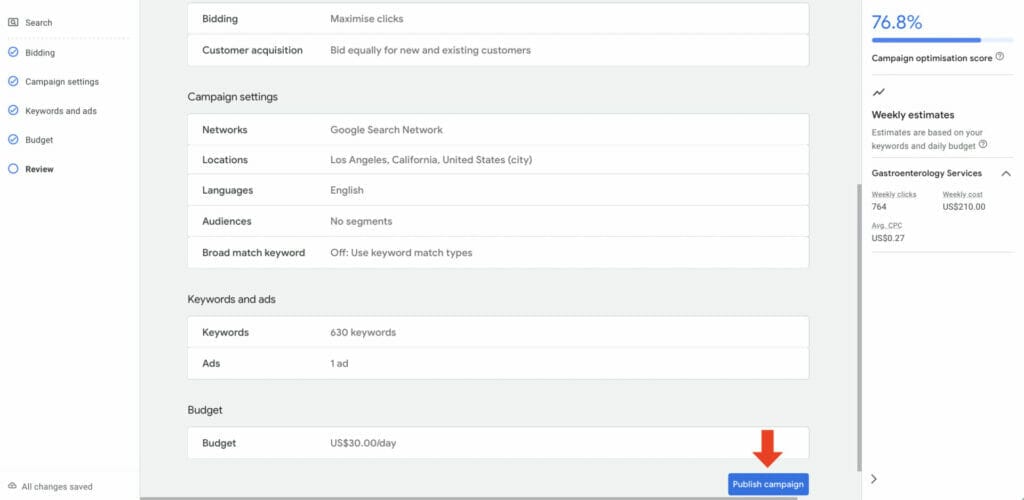
Task: Open the Locations row for Los Angeles
Action: pos(497,160)
